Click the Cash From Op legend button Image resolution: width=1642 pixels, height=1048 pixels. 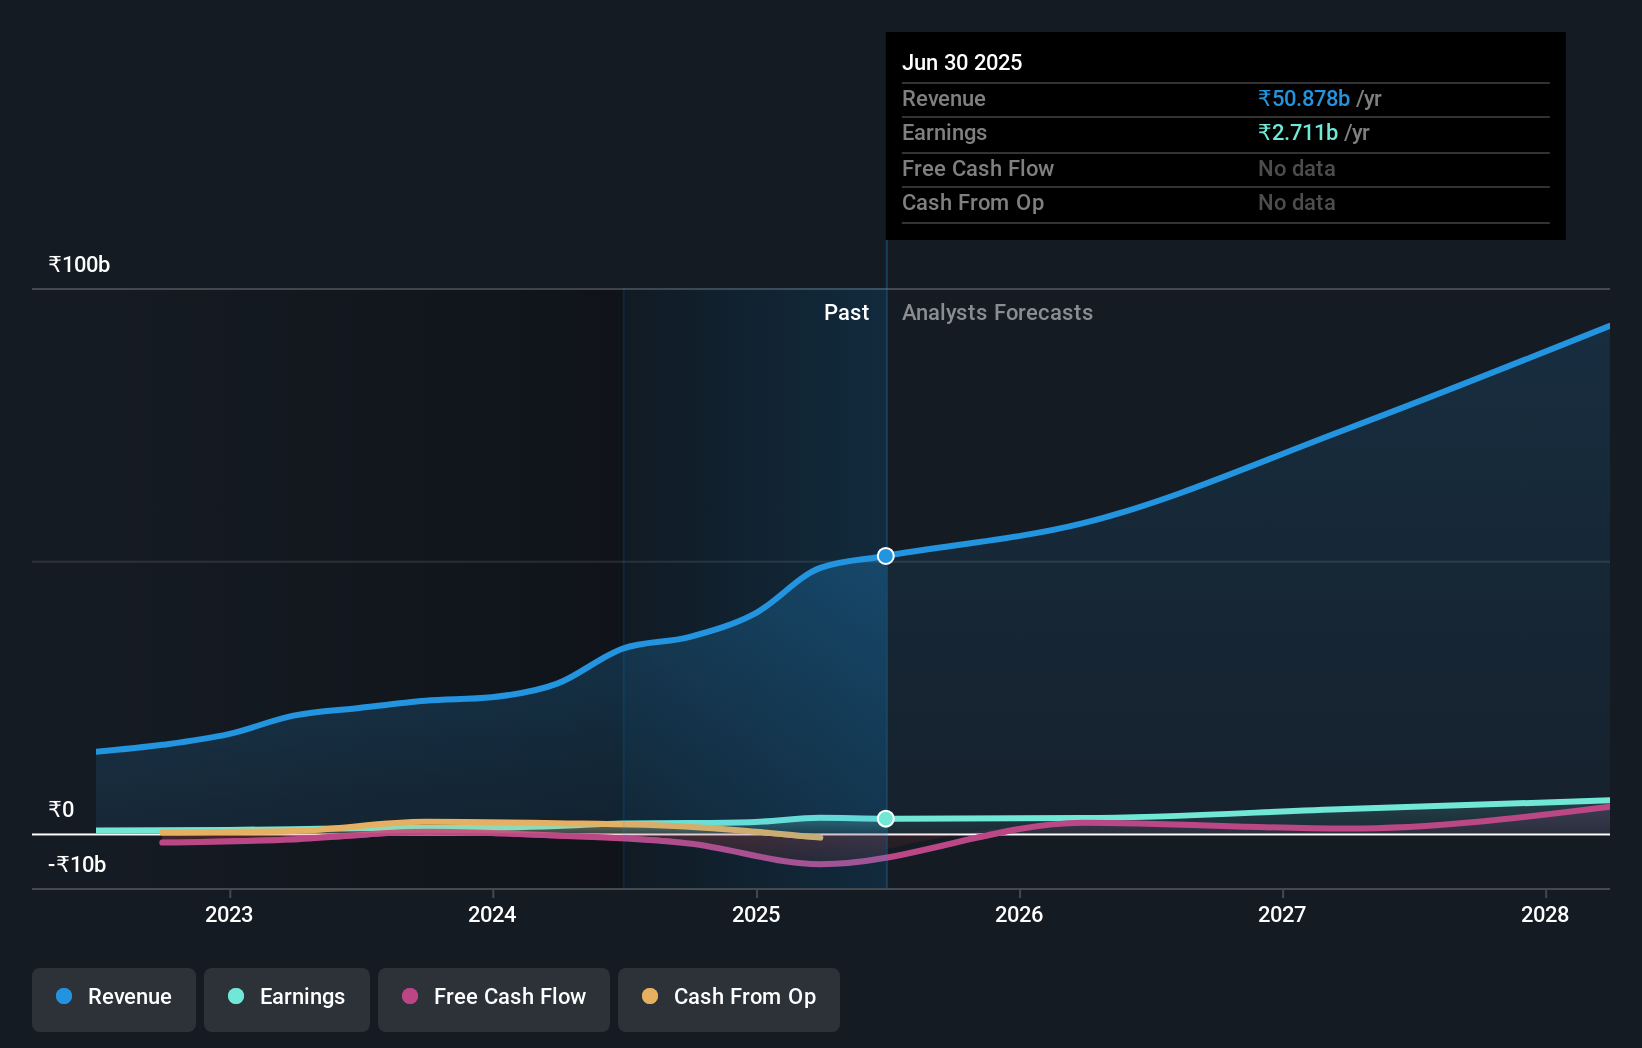tap(728, 998)
